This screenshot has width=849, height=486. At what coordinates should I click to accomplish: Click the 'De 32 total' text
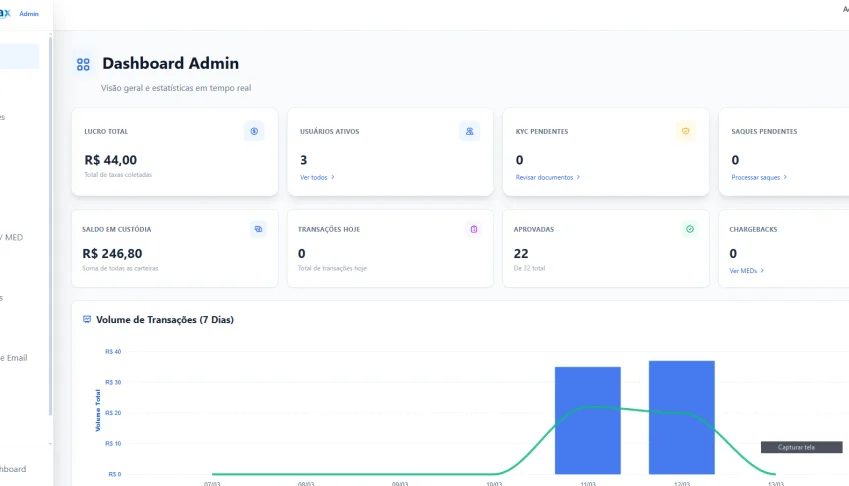coord(530,268)
